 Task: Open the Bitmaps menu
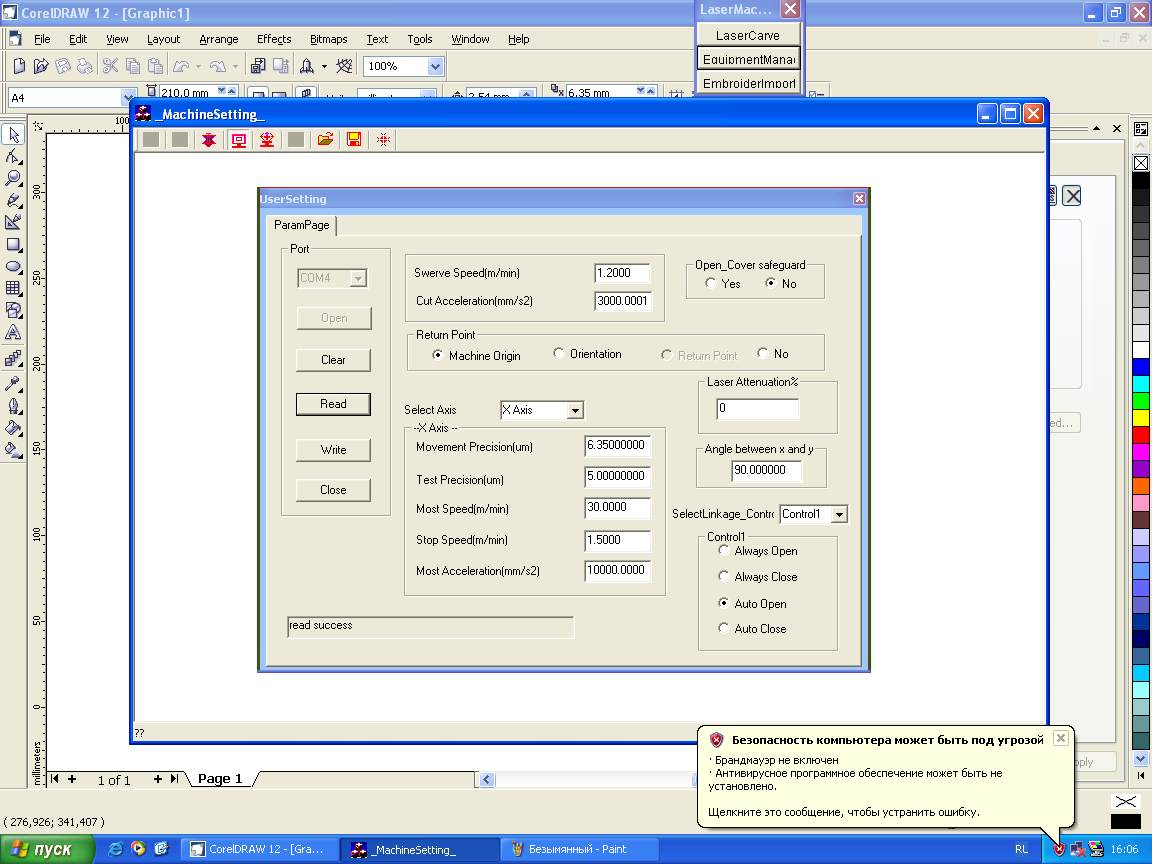[328, 39]
